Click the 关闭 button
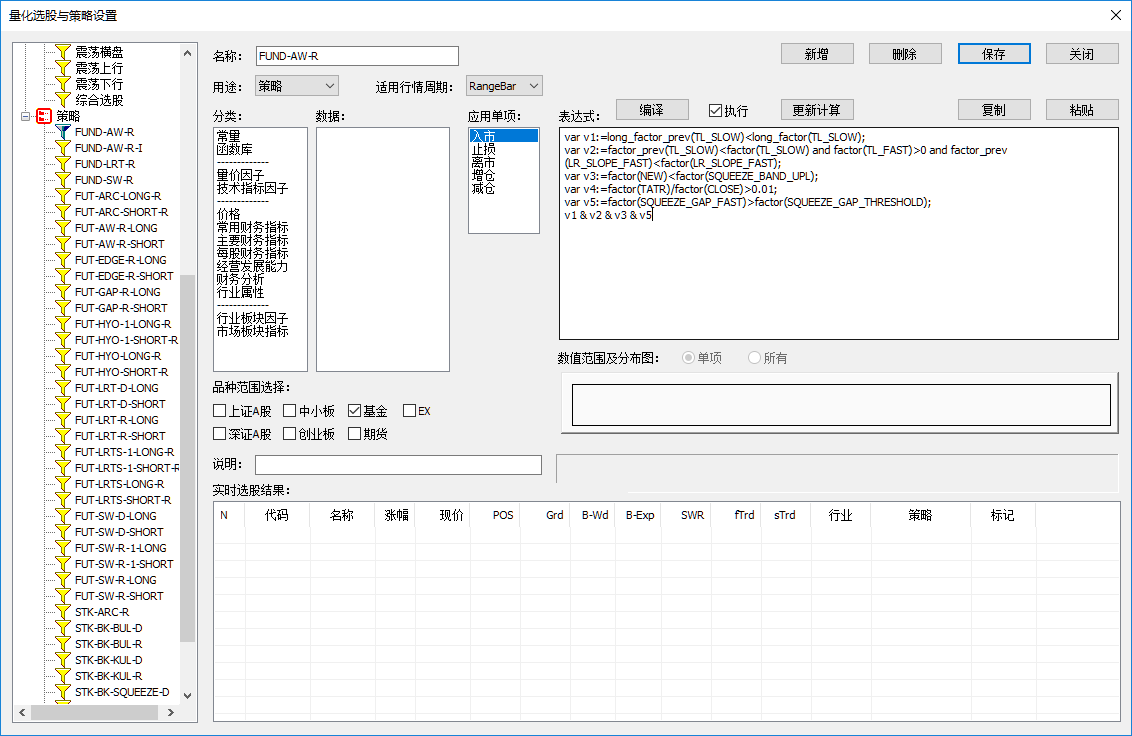Image resolution: width=1132 pixels, height=736 pixels. (x=1082, y=54)
